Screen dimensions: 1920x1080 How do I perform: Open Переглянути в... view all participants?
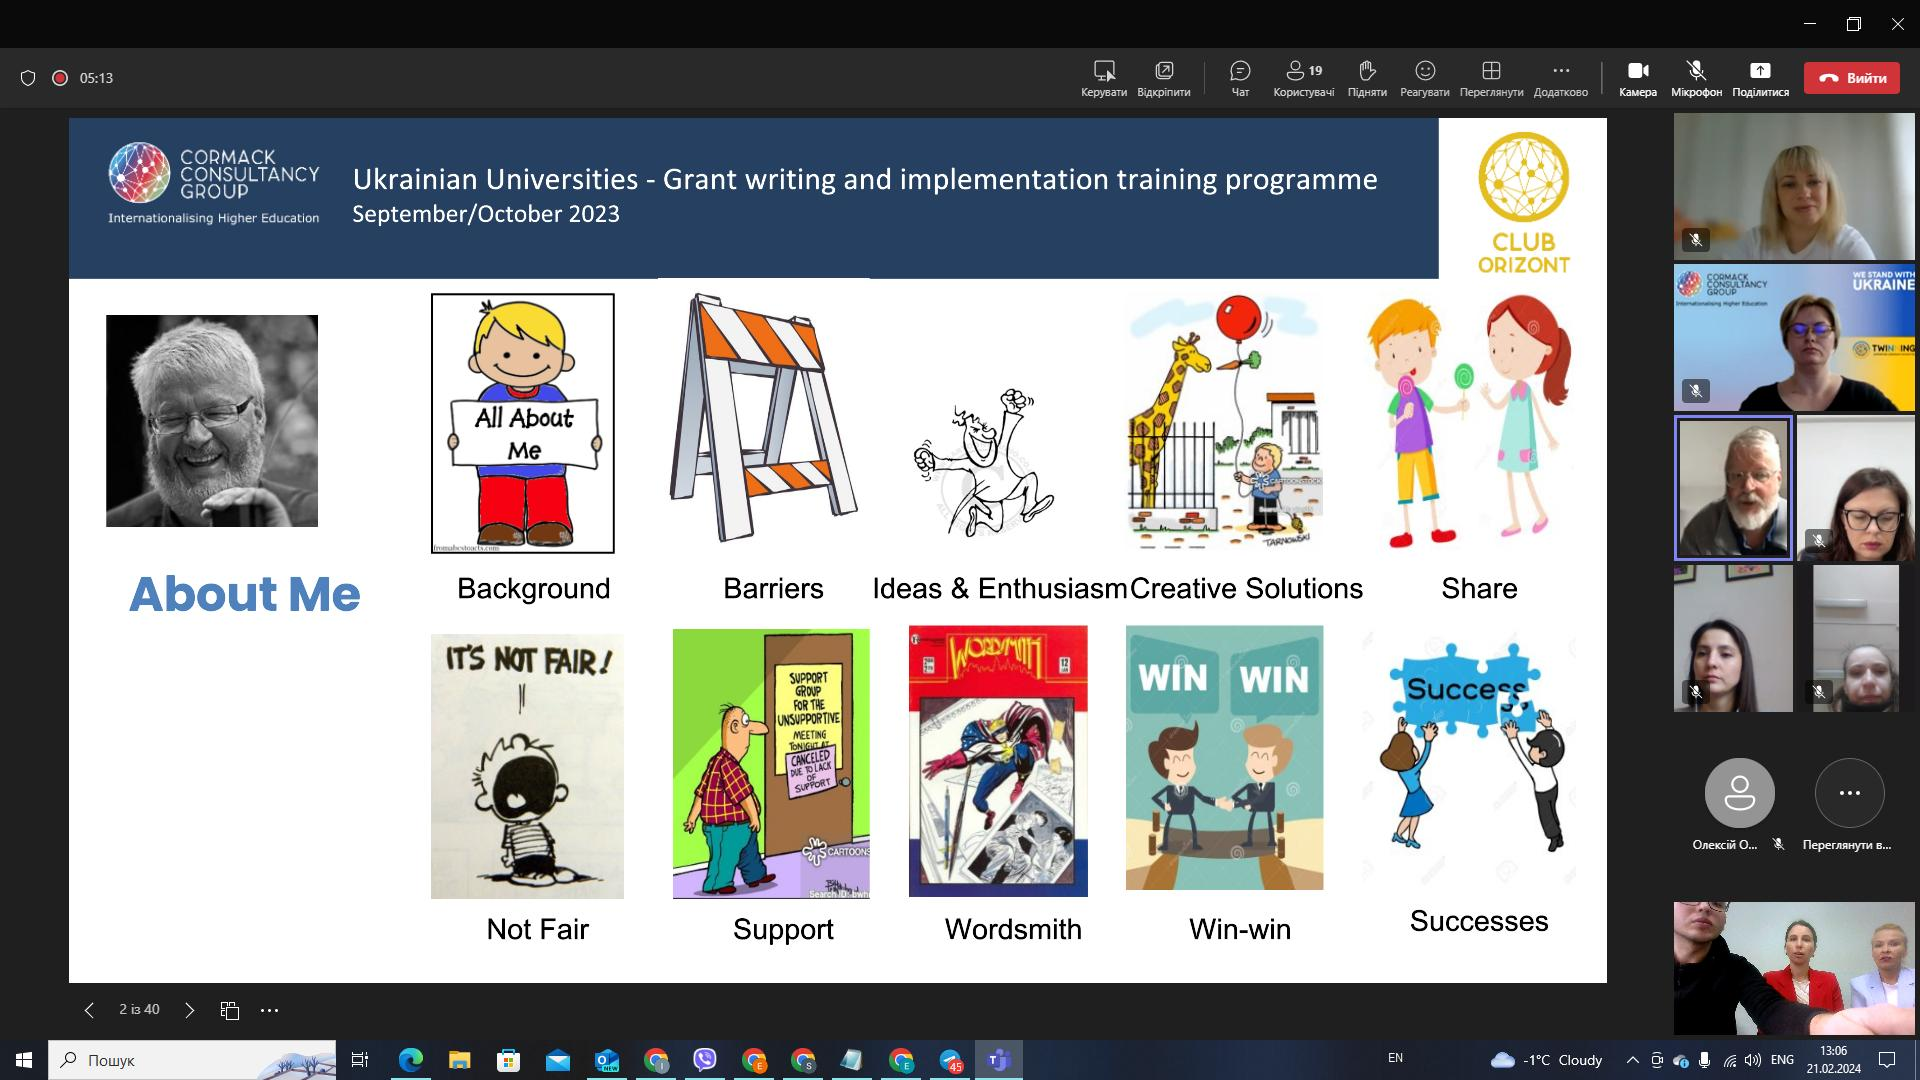1849,793
